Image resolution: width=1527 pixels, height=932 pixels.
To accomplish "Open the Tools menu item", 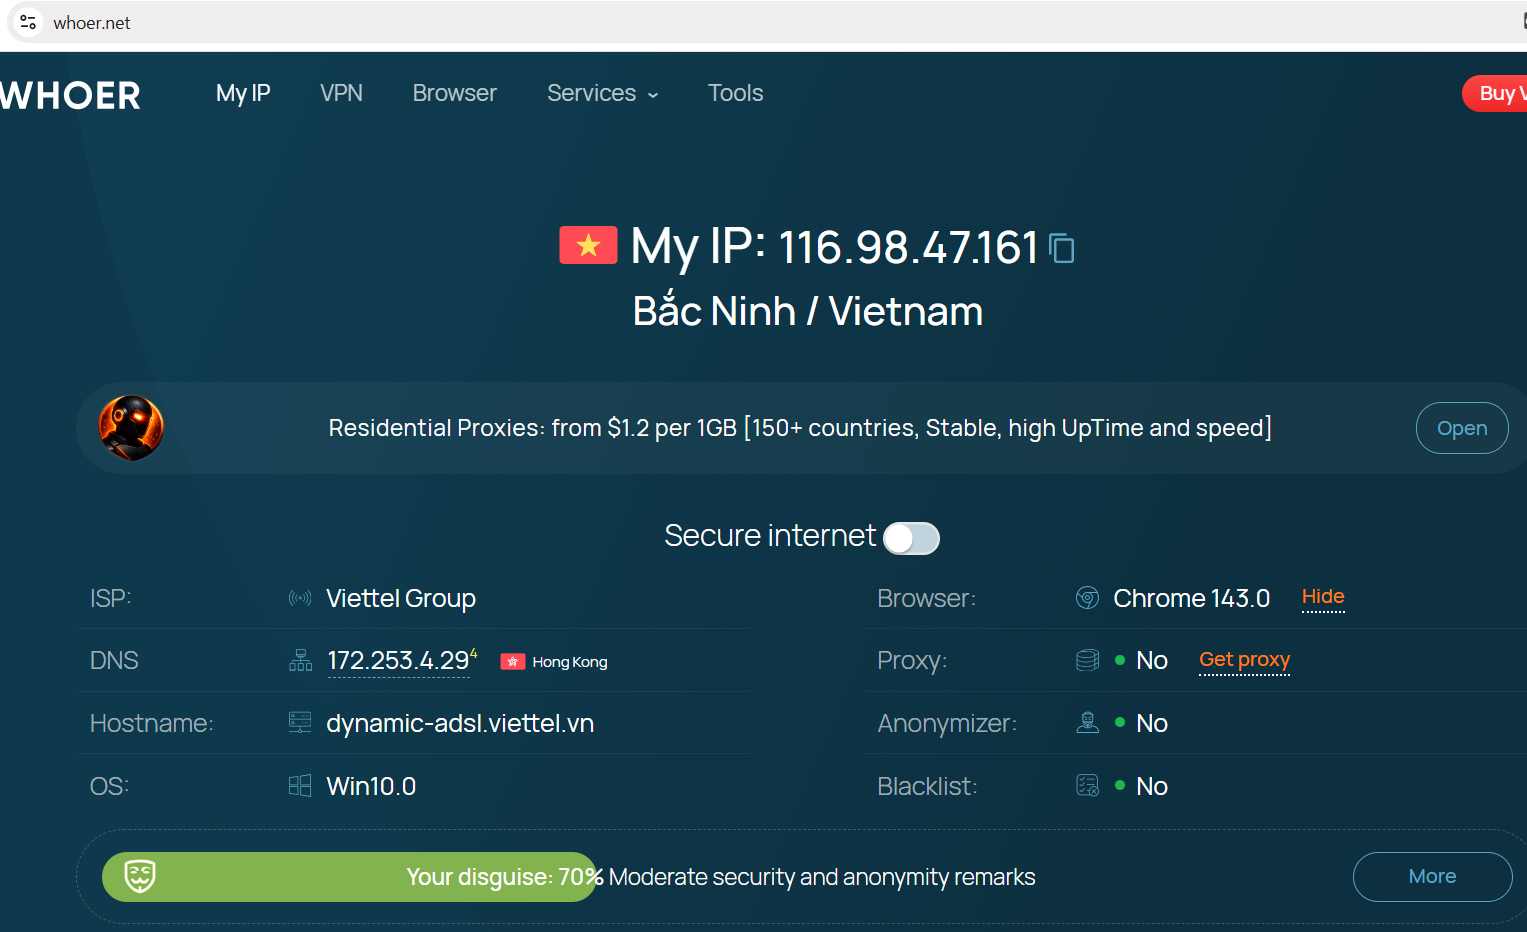I will click(x=735, y=93).
